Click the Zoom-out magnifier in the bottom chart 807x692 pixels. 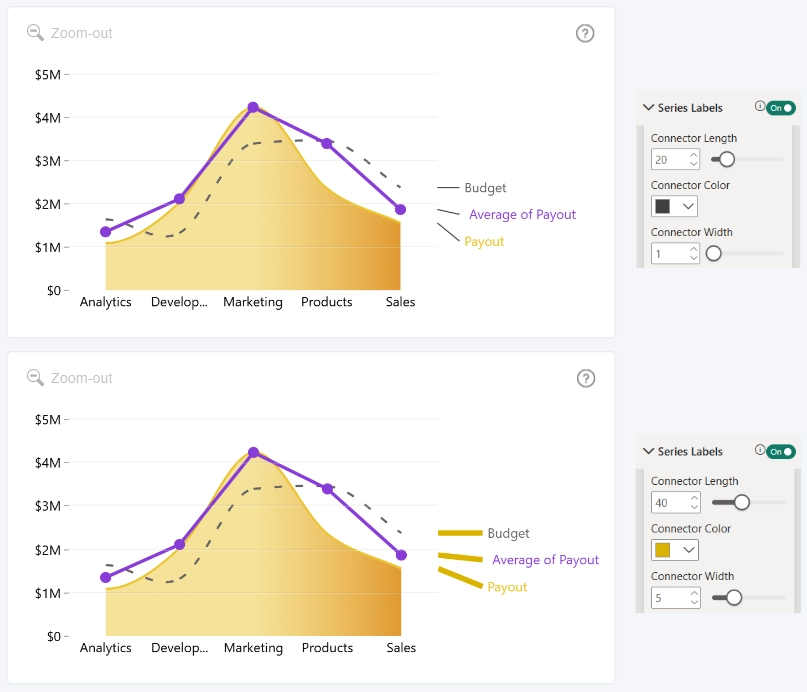pyautogui.click(x=35, y=378)
